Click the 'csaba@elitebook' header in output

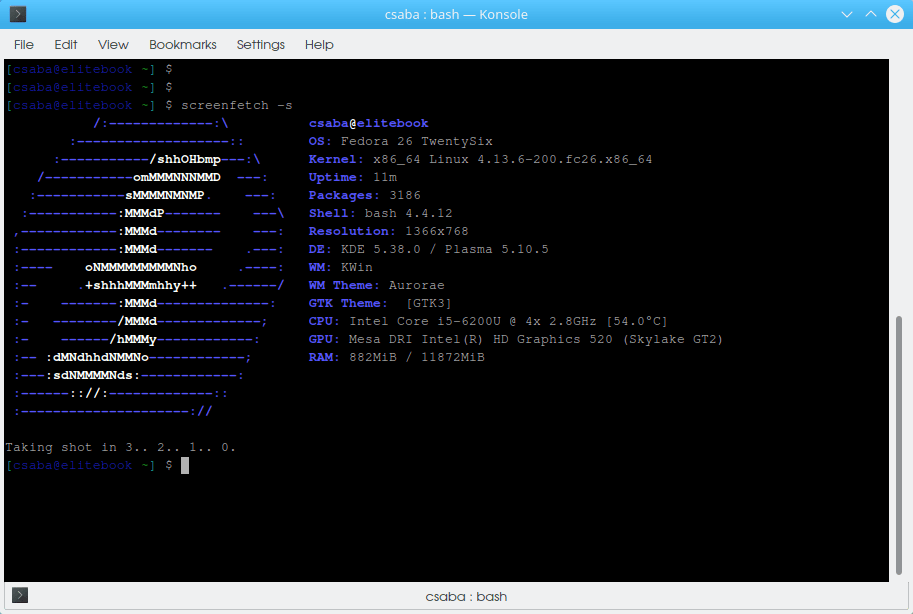(x=369, y=123)
